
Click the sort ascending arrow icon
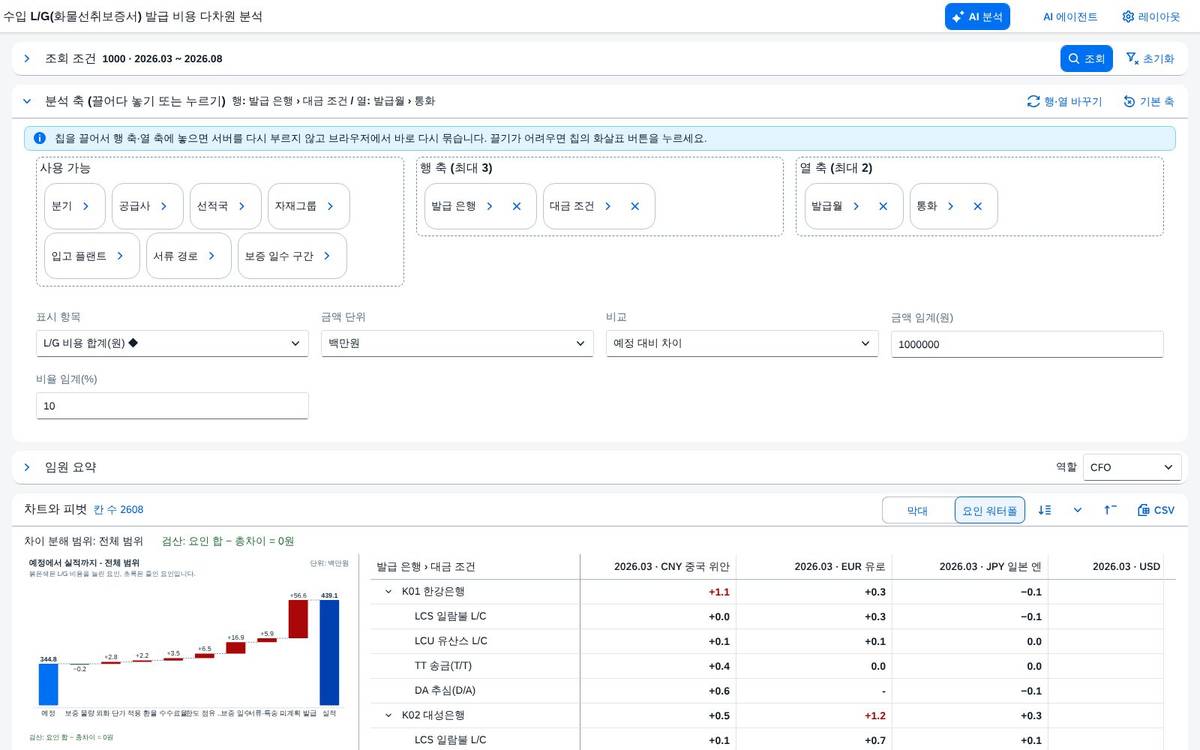[x=1110, y=510]
